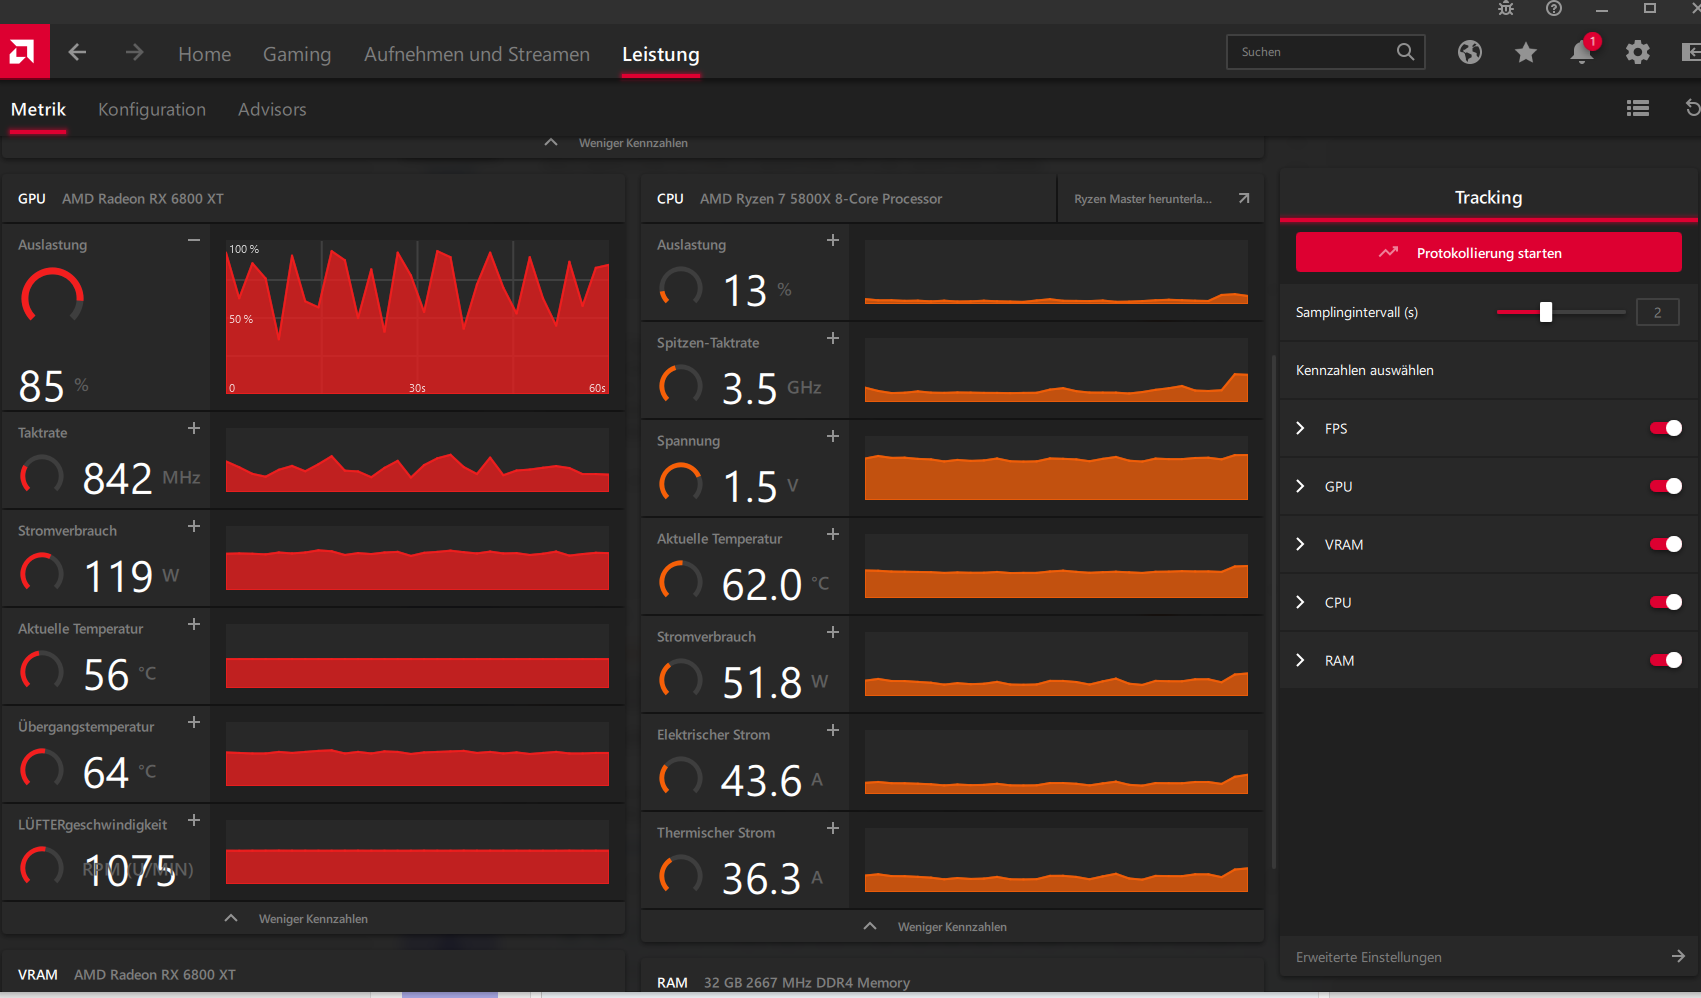Click the back arrow navigation icon
Viewport: 1701px width, 998px height.
click(x=77, y=52)
